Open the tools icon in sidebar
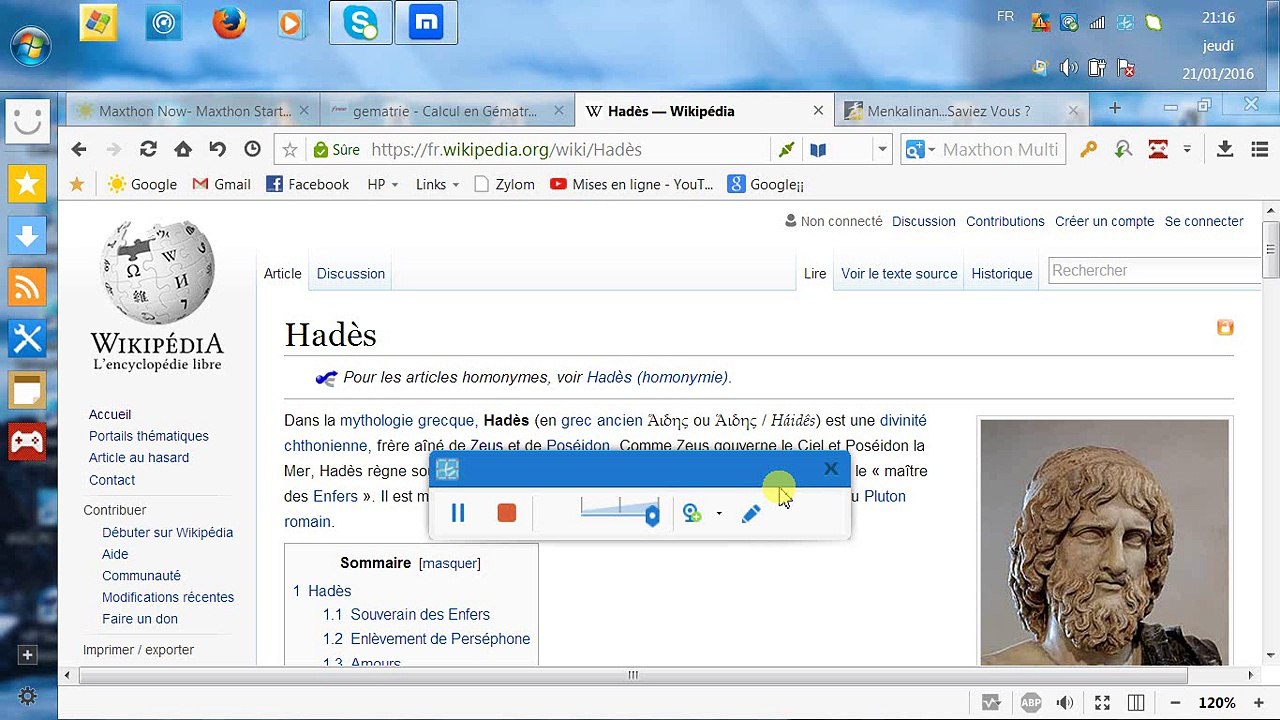 coord(27,339)
